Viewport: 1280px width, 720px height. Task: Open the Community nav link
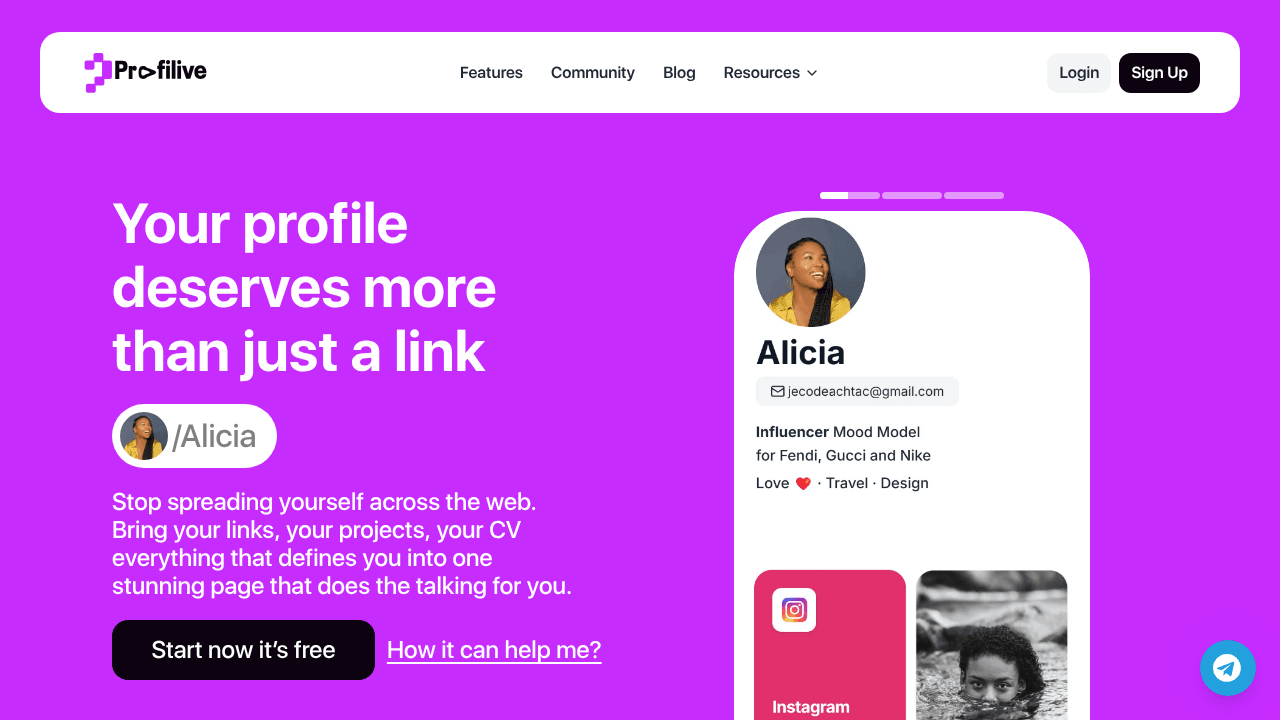[x=593, y=73]
